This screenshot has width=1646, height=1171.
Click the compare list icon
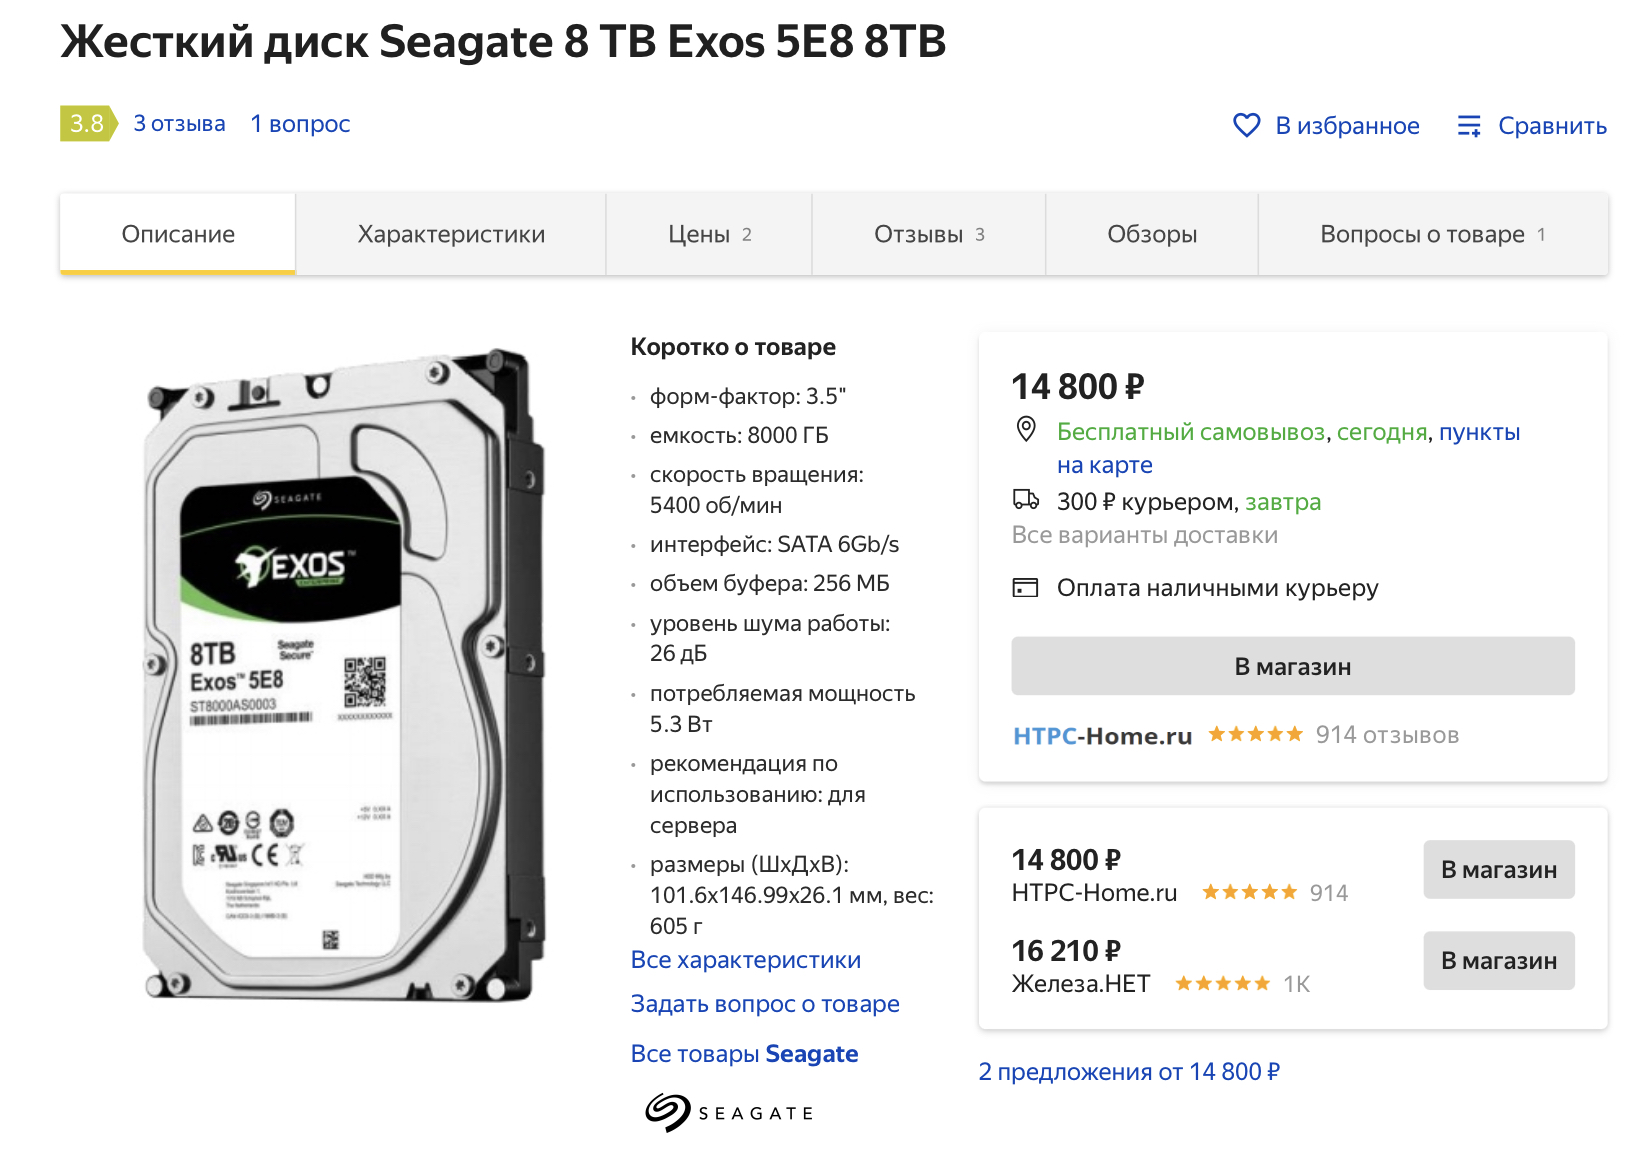pos(1468,126)
